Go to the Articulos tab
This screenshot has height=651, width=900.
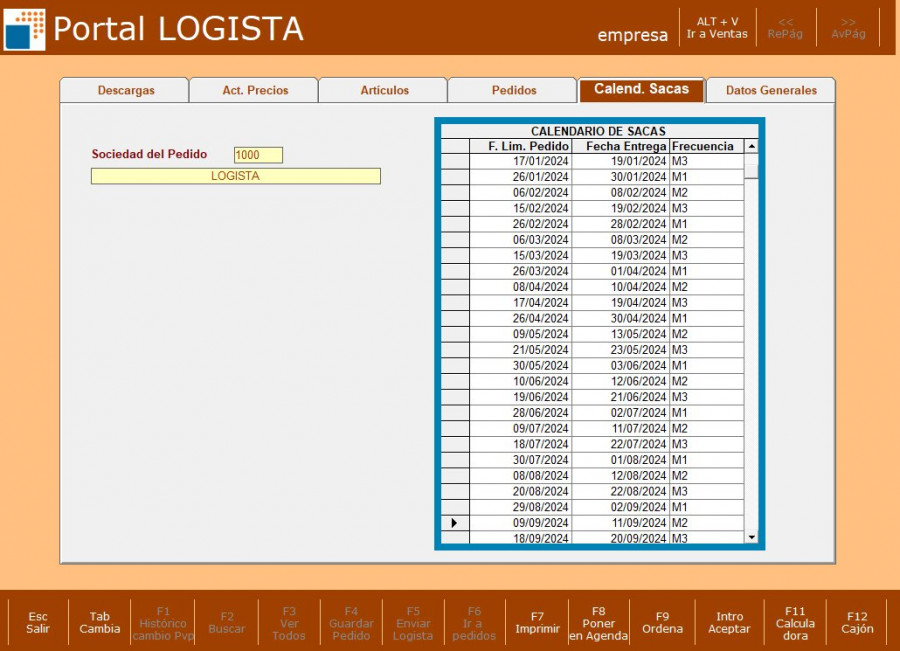[x=384, y=90]
